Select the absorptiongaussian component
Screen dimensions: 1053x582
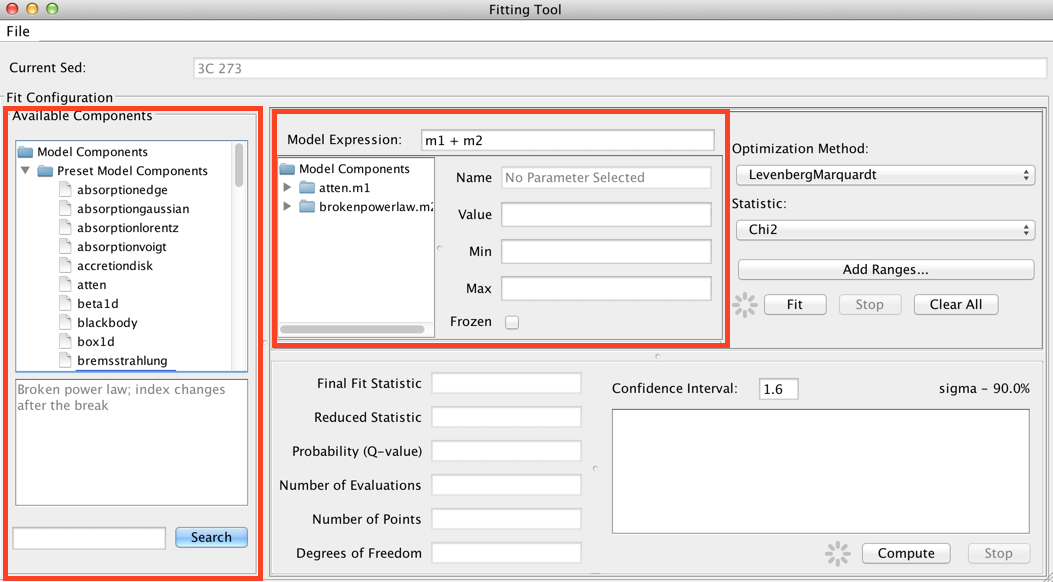[x=133, y=209]
